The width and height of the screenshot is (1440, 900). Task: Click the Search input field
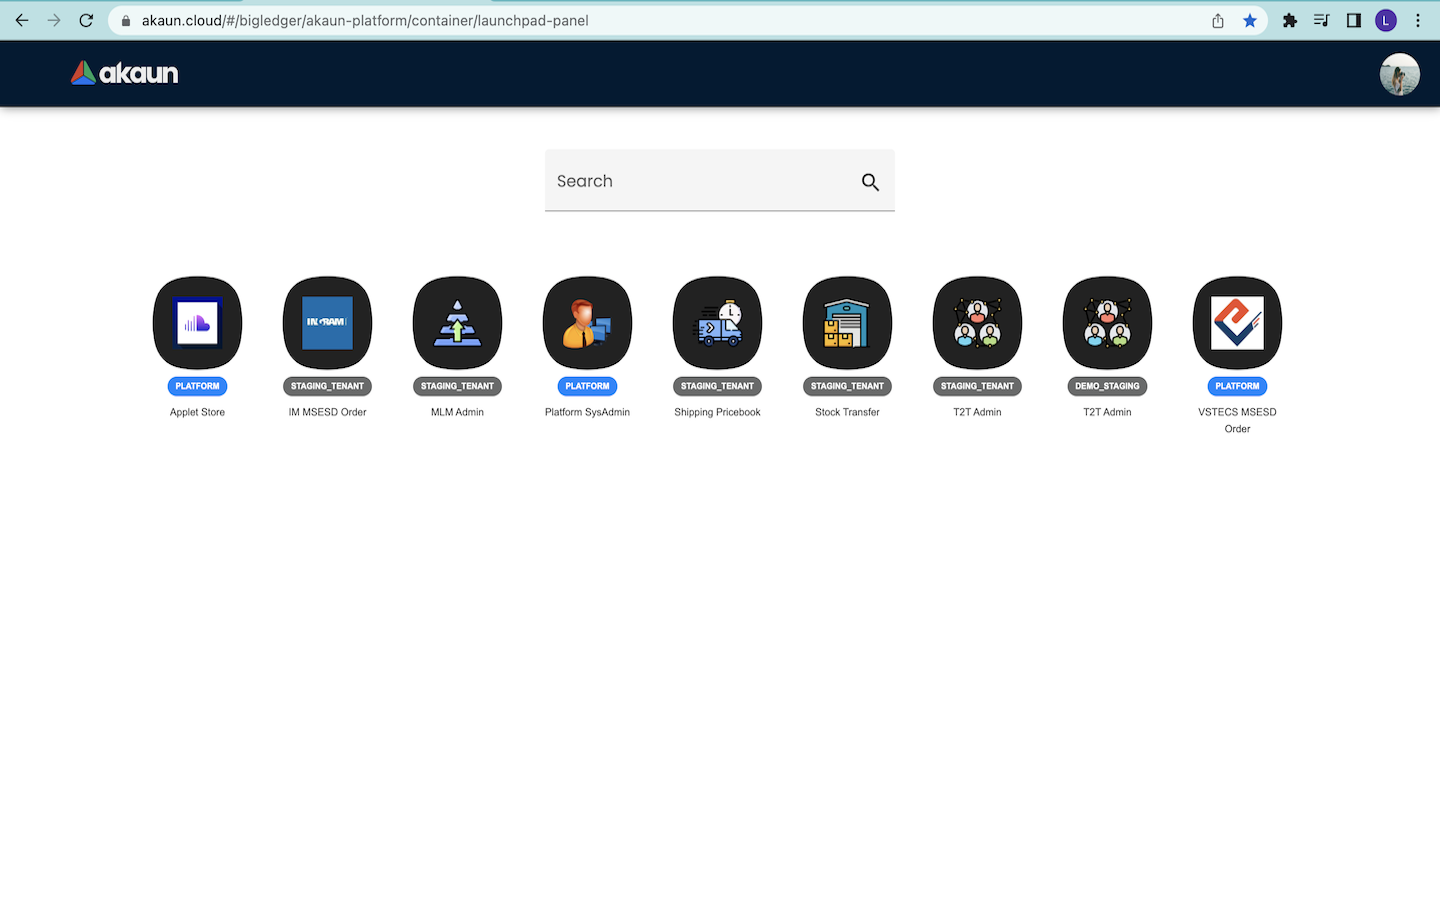tap(719, 181)
